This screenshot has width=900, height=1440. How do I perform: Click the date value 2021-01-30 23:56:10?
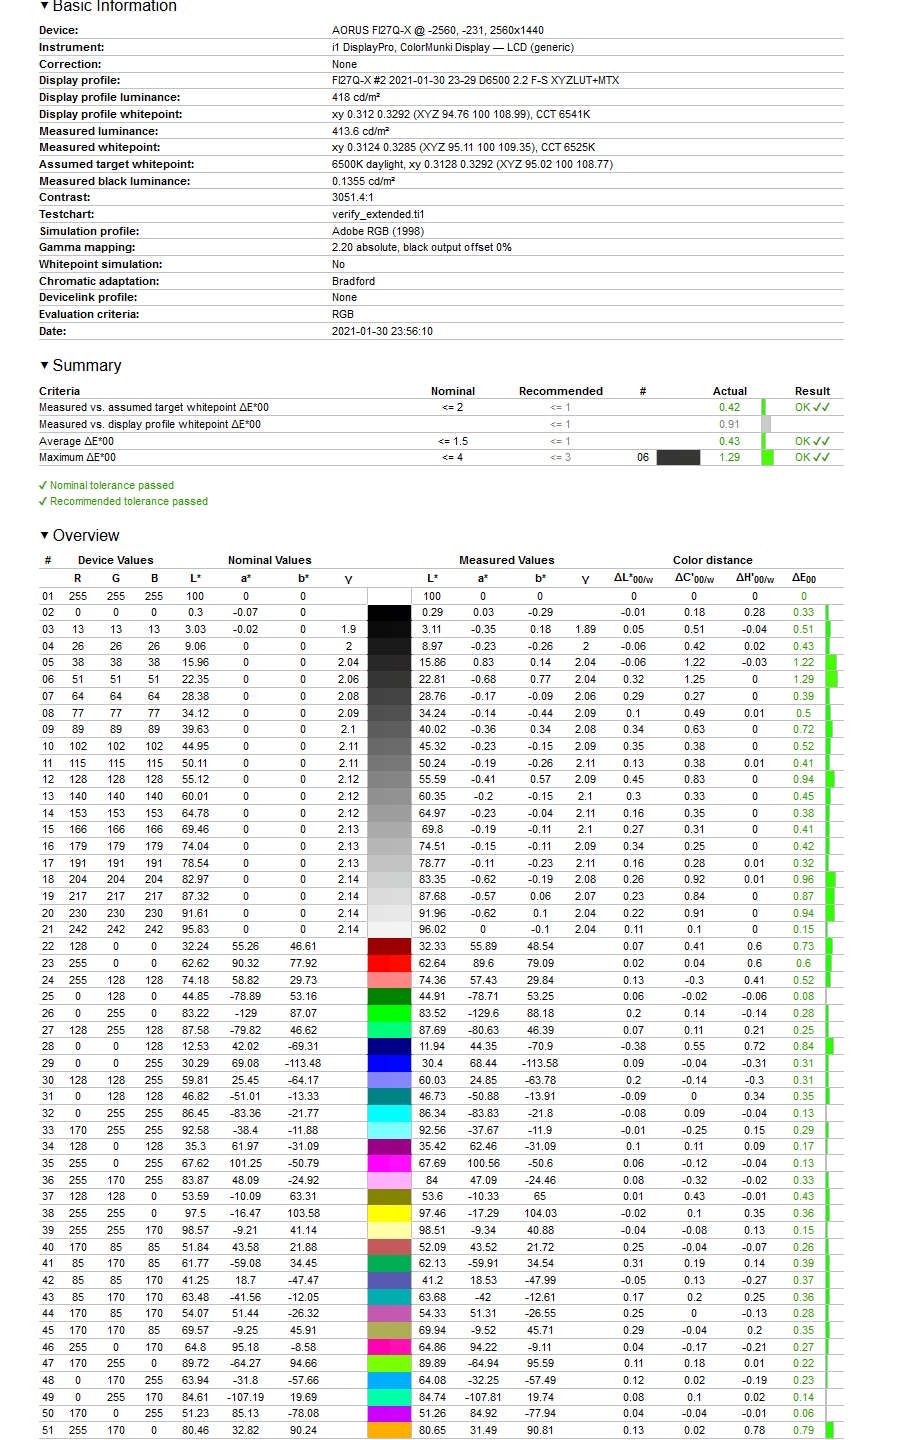pos(382,331)
